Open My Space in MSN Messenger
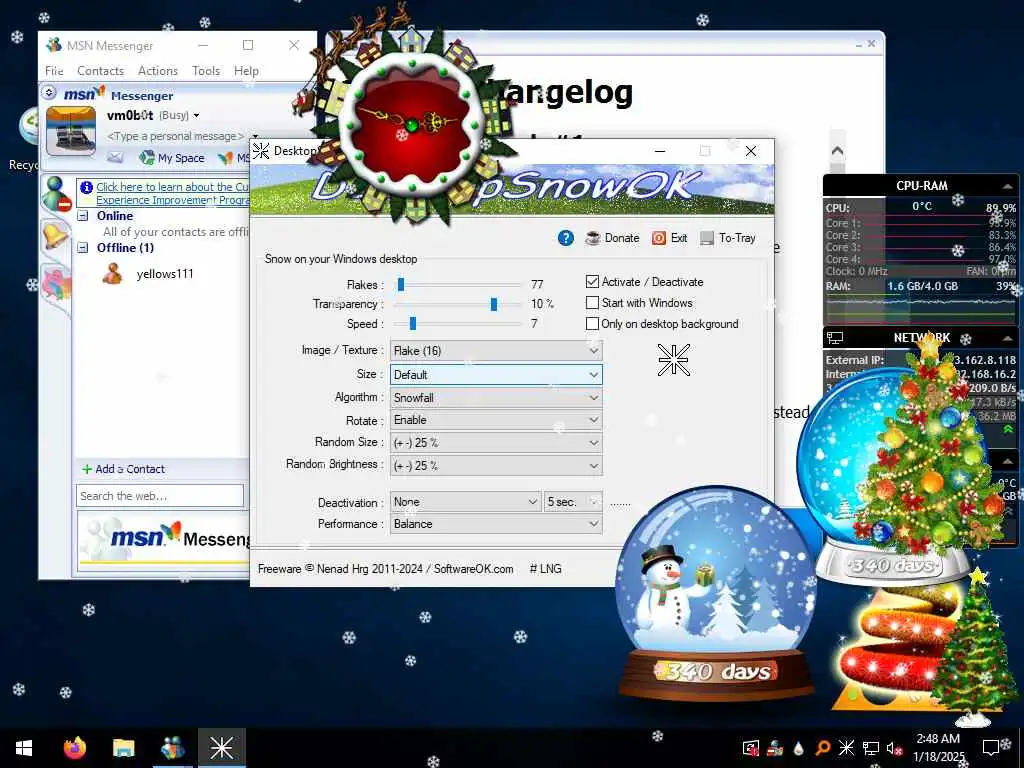Viewport: 1024px width, 768px height. coord(172,158)
